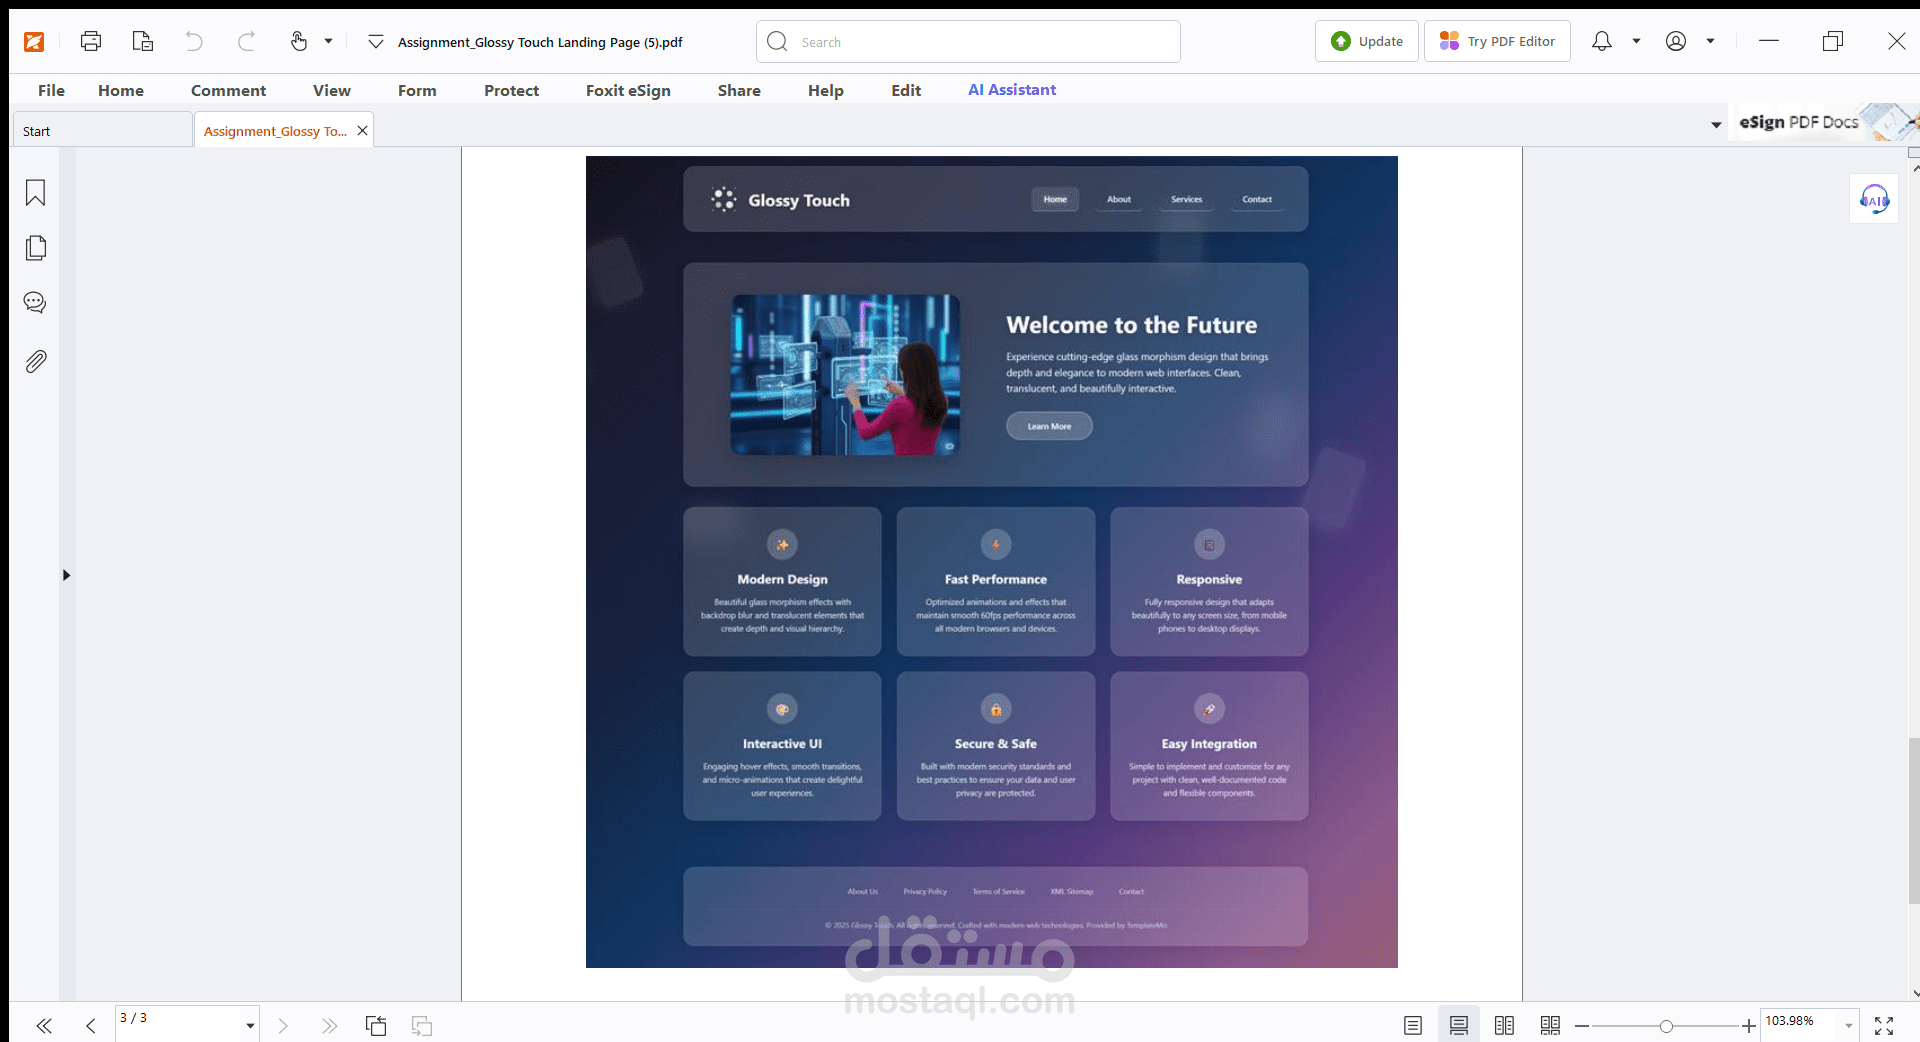Open the notifications bell
The image size is (1920, 1042).
(x=1602, y=41)
